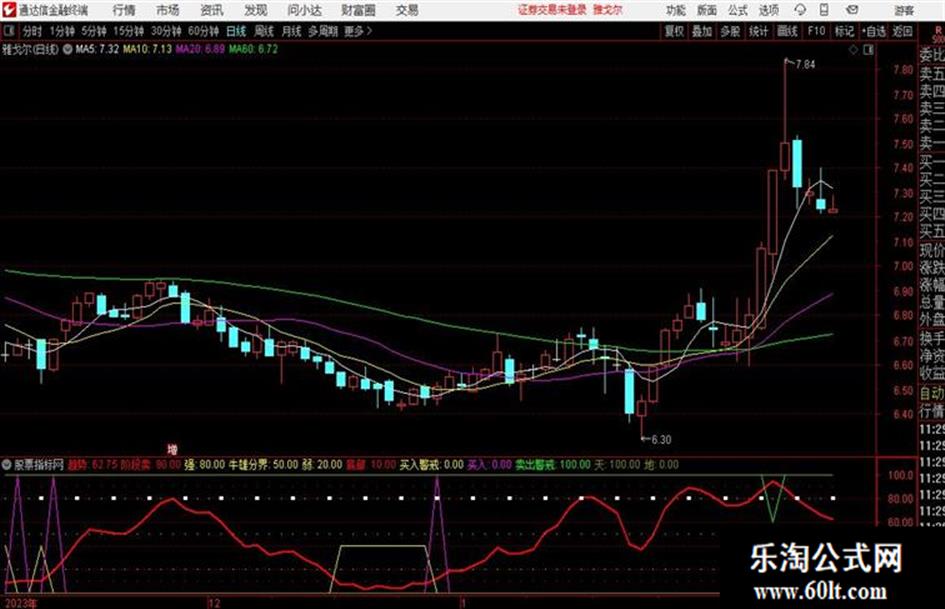This screenshot has height=609, width=945.
Task: Switch to the 30分钟 period tab
Action: coord(166,31)
